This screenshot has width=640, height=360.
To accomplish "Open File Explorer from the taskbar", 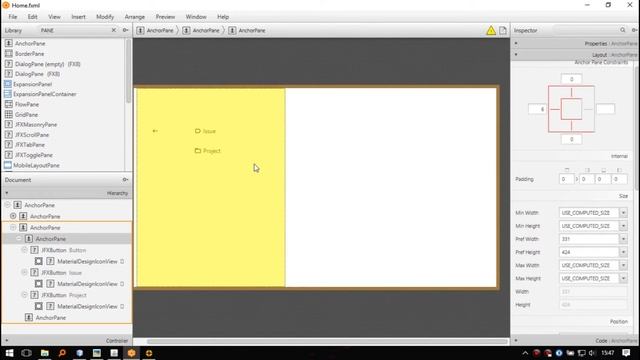I will tap(44, 353).
